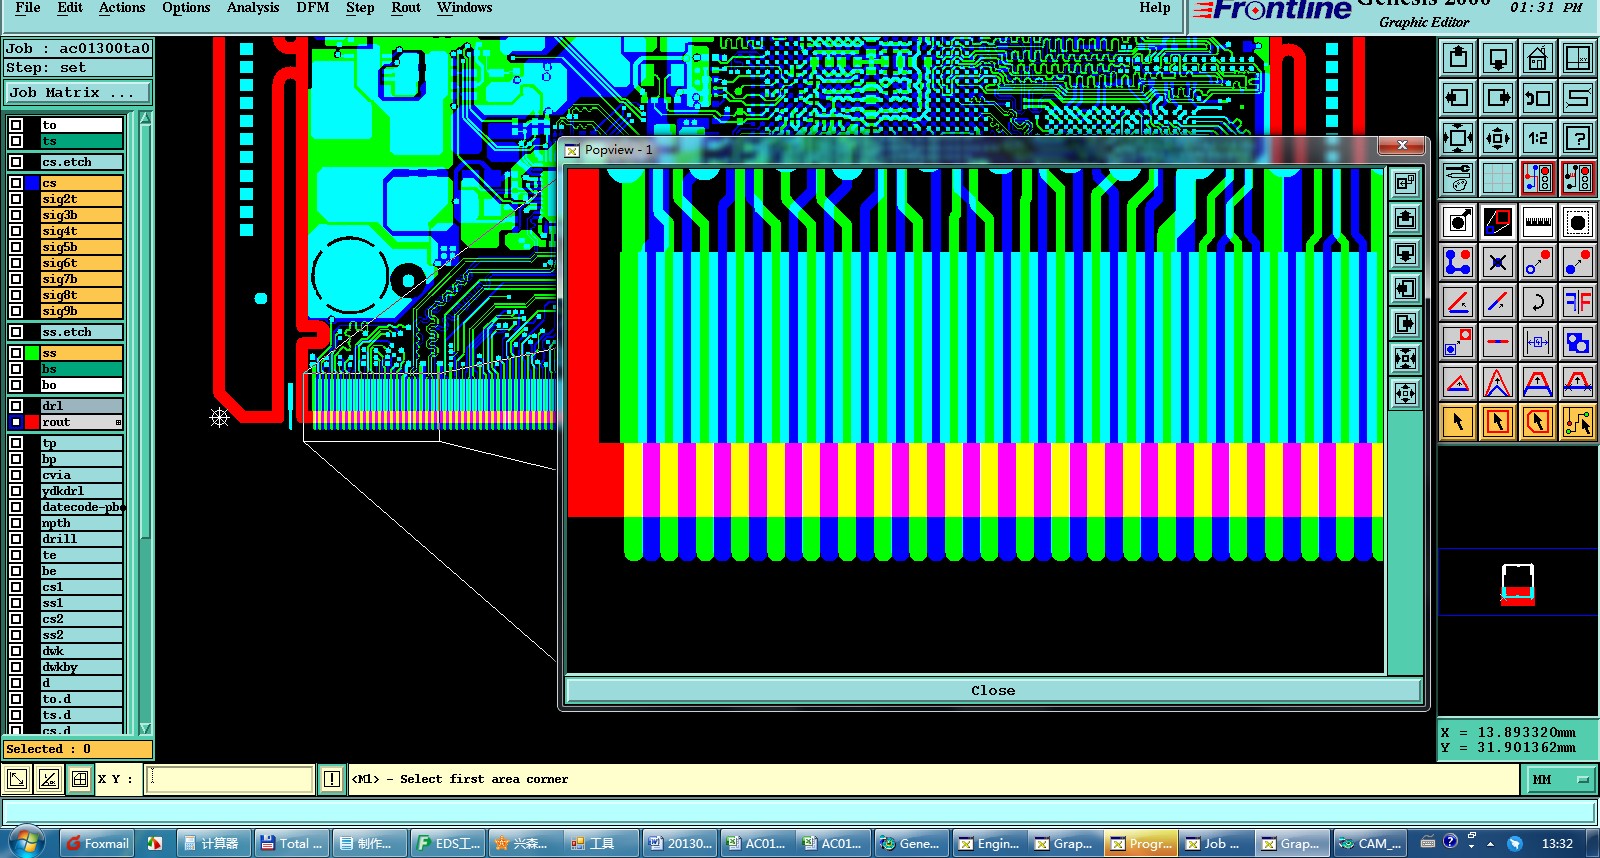
Task: Select the rectangle-area arrow selection tool
Action: [x=1498, y=422]
